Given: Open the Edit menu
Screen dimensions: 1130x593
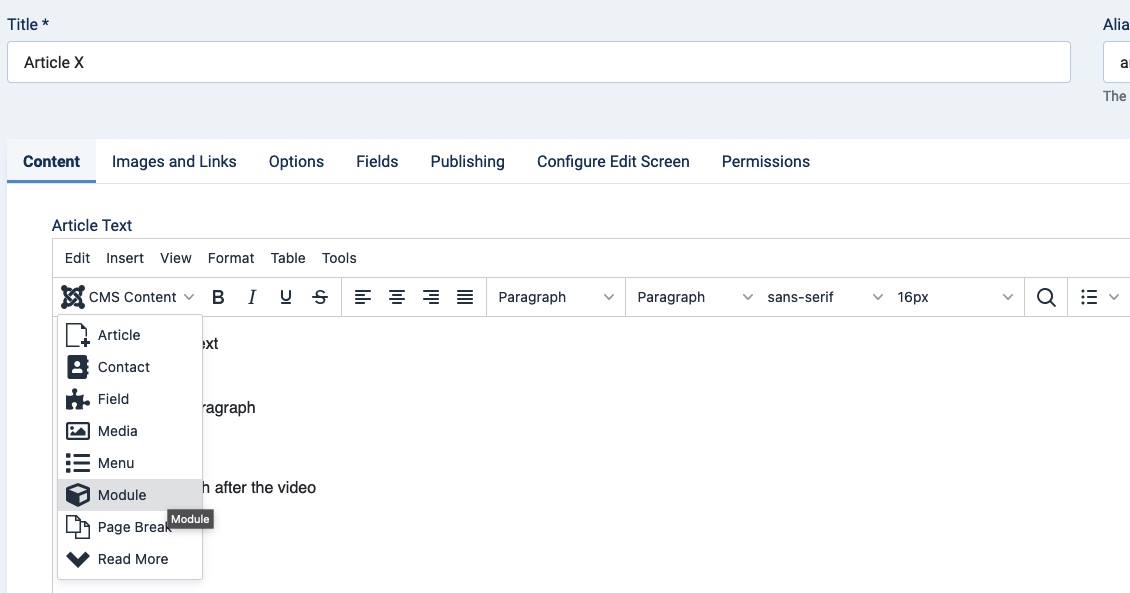Looking at the screenshot, I should [x=77, y=258].
